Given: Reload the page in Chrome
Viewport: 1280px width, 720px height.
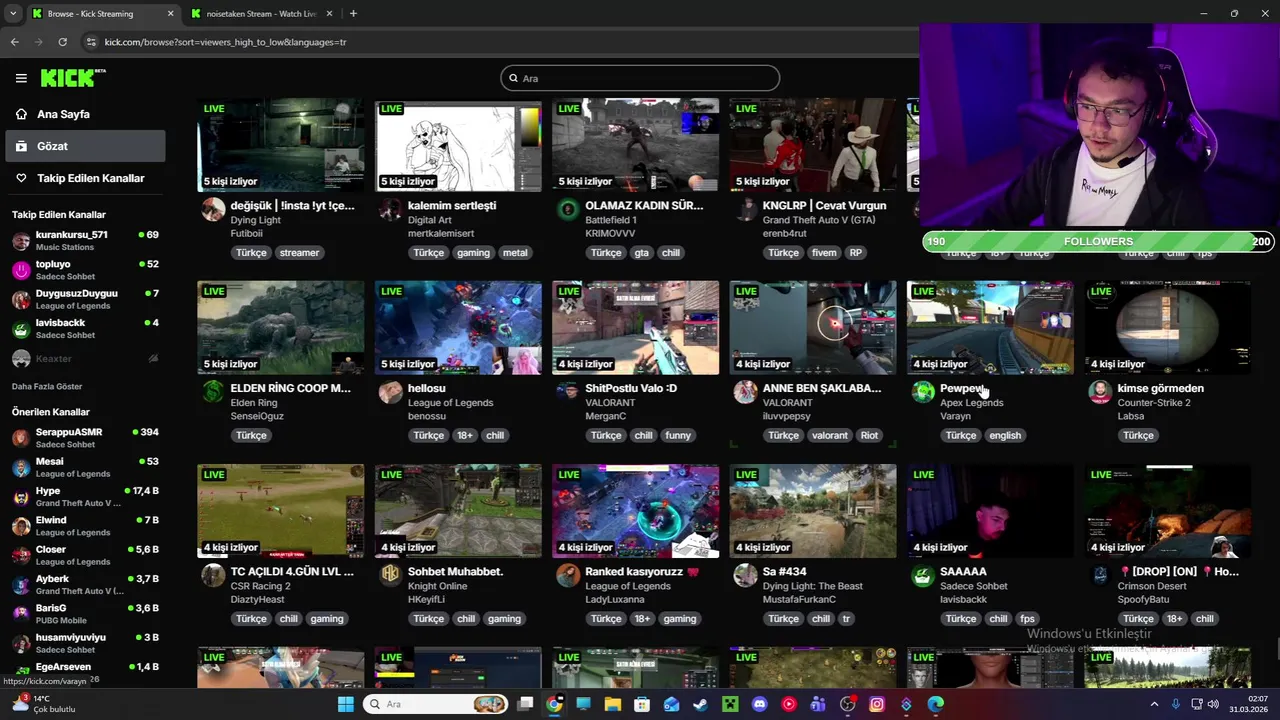Looking at the screenshot, I should pos(62,42).
